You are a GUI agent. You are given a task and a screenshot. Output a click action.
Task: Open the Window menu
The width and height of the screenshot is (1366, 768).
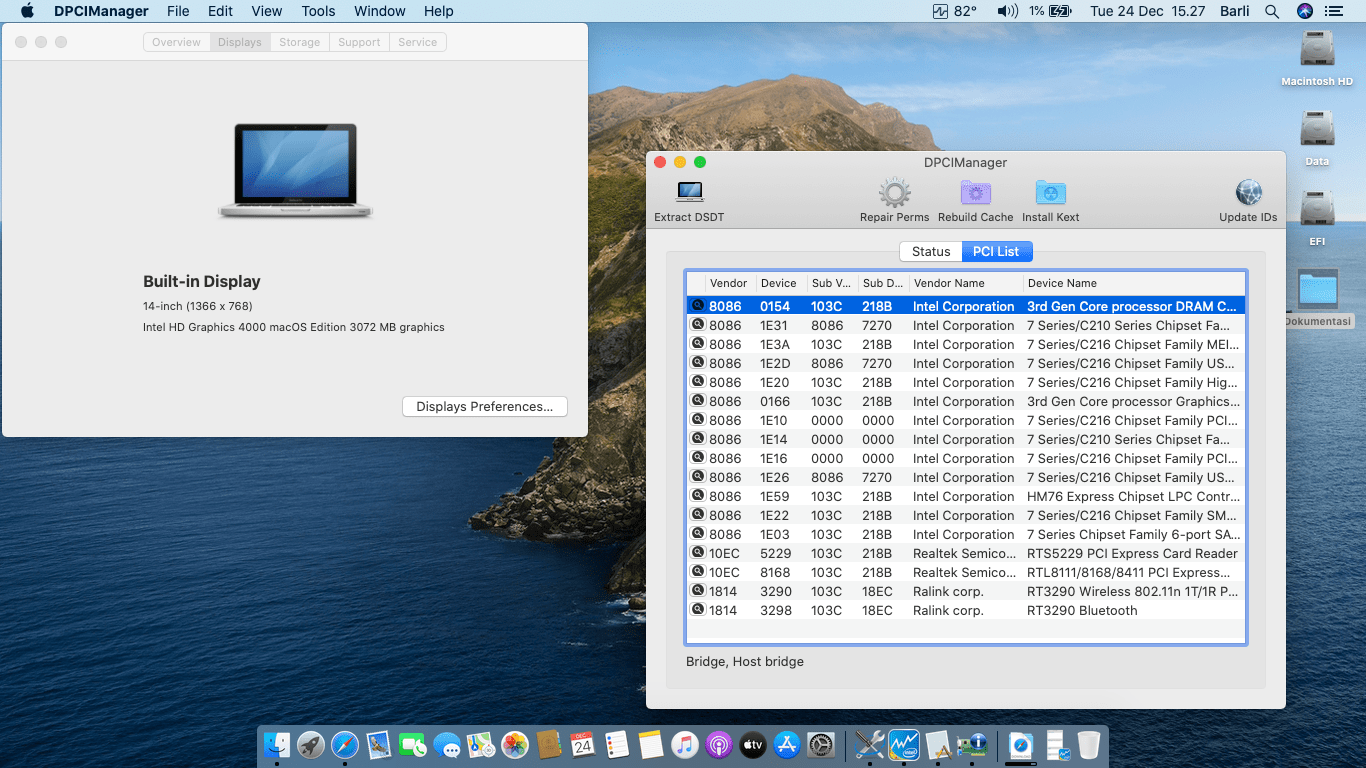pos(379,11)
